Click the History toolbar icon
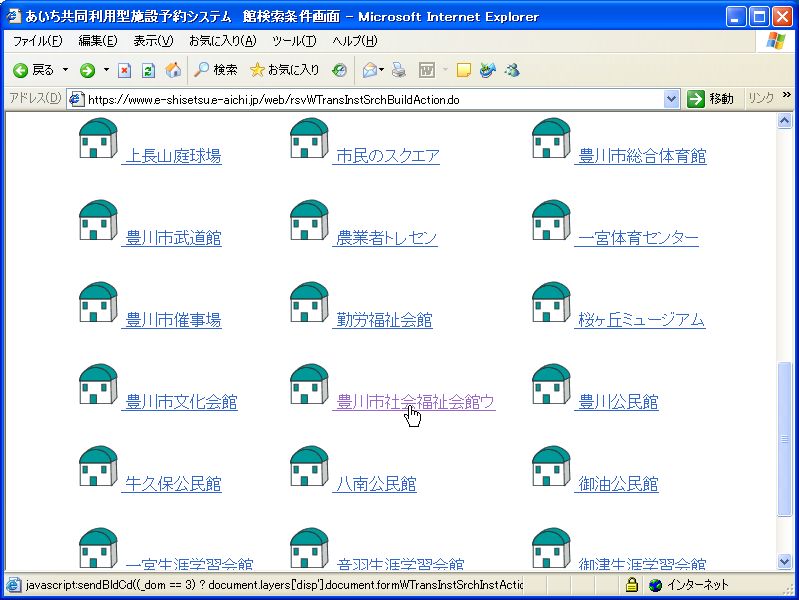Image resolution: width=799 pixels, height=600 pixels. coord(340,70)
